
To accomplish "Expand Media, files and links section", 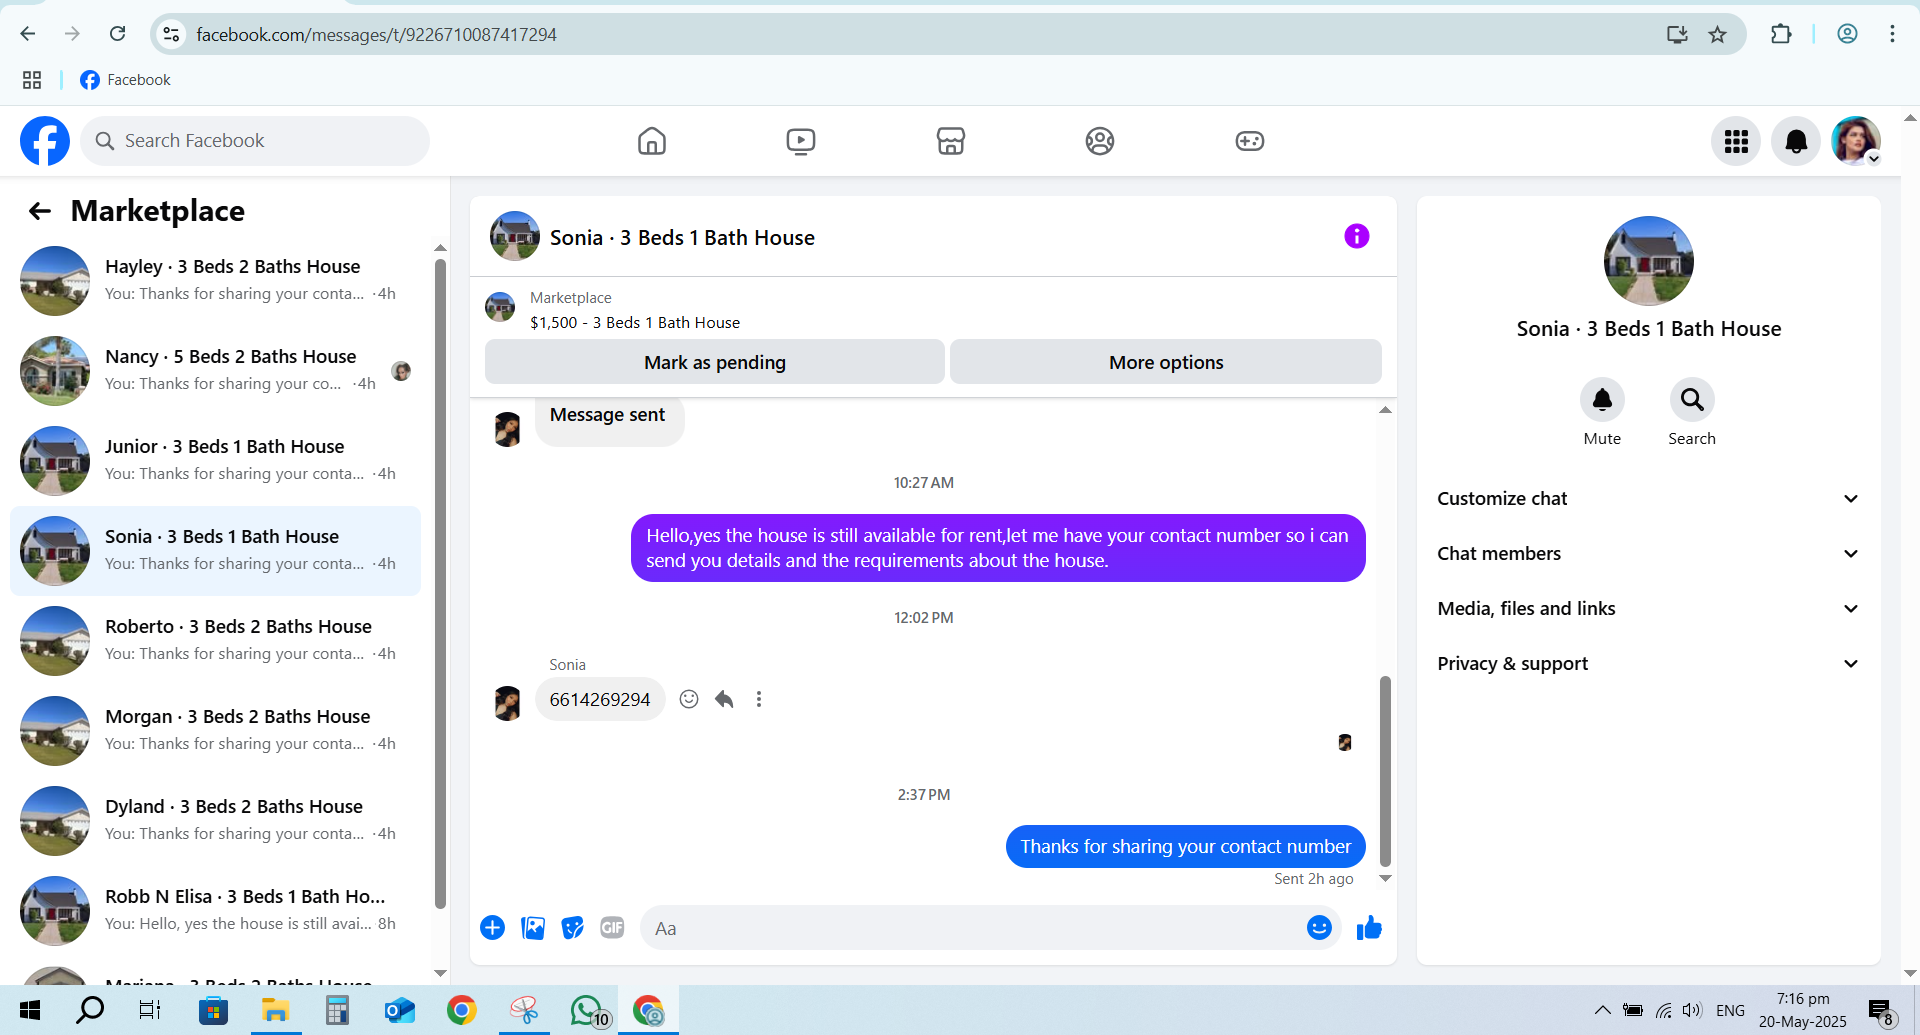I will click(x=1648, y=608).
